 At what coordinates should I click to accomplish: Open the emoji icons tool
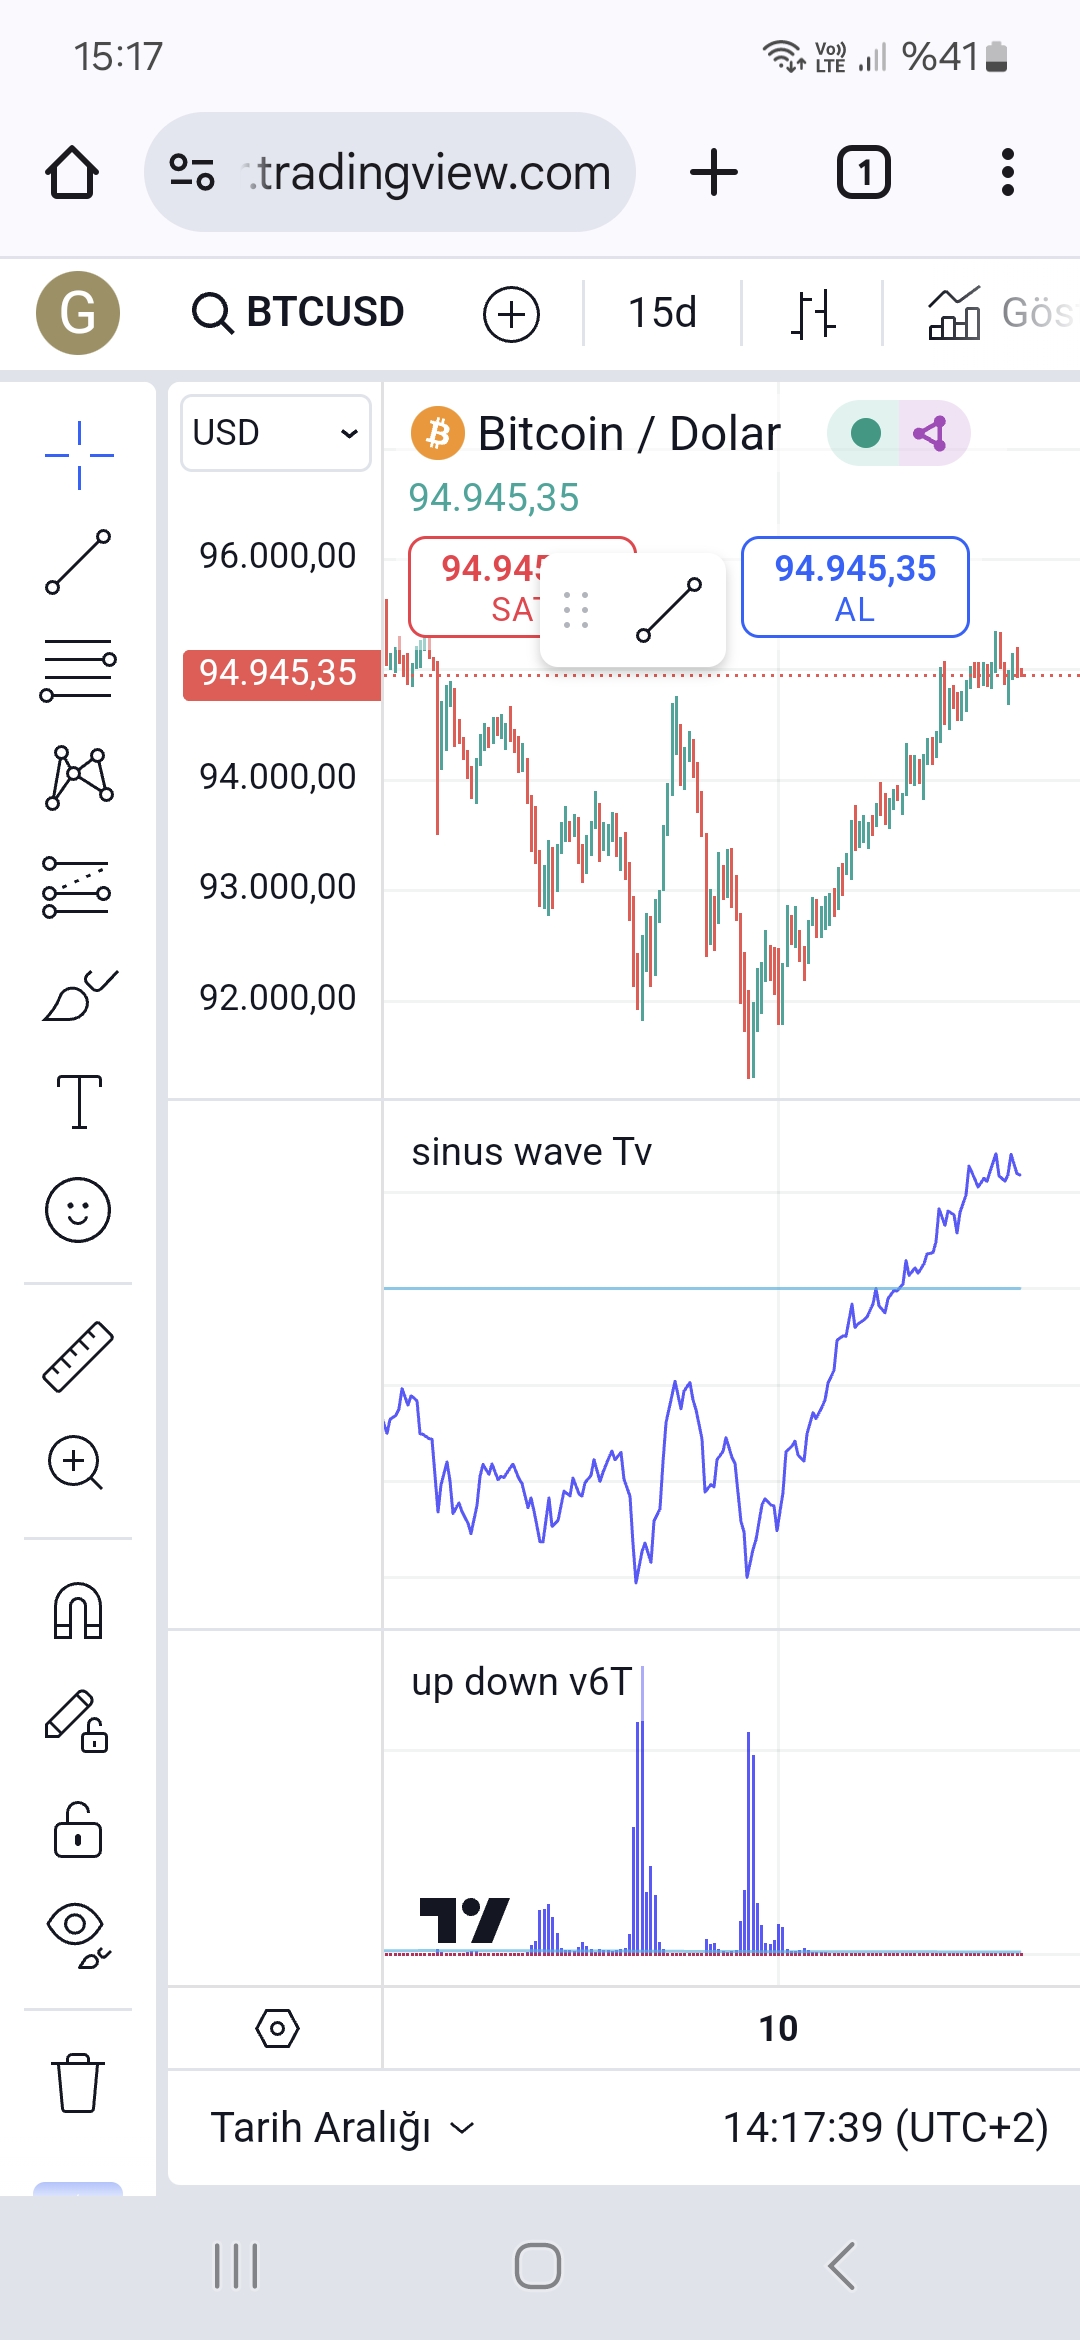tap(78, 1210)
